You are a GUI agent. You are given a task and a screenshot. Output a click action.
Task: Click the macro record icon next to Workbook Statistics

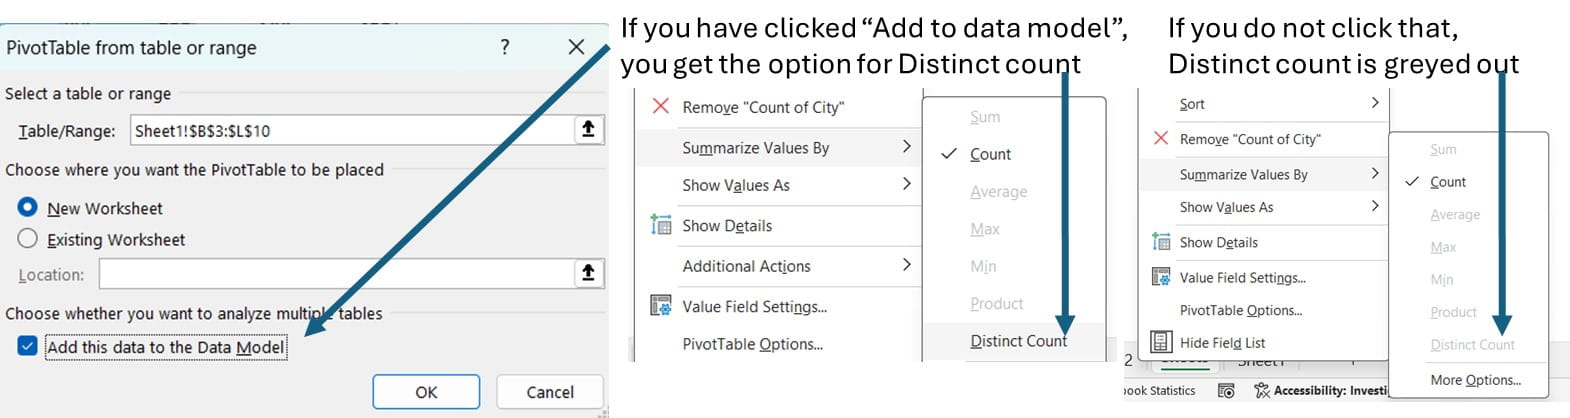pos(1226,390)
